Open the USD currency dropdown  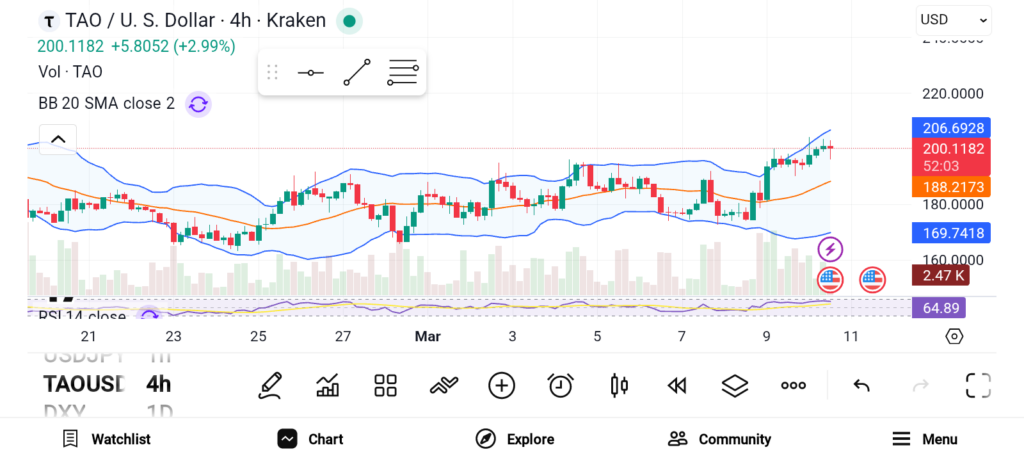coord(953,19)
